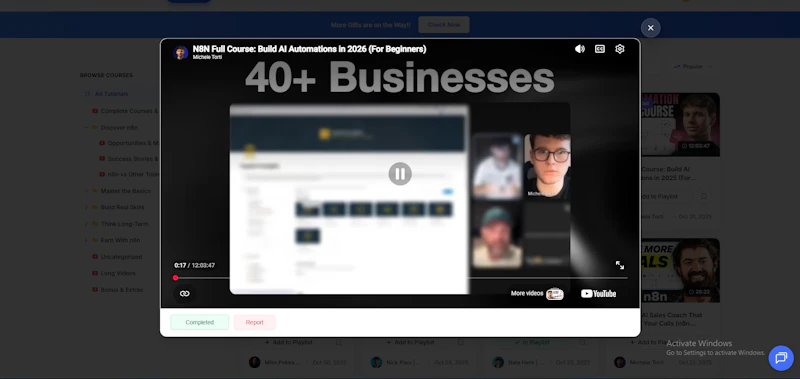Click Add to Playlist on the Mike Pekka card

click(289, 342)
